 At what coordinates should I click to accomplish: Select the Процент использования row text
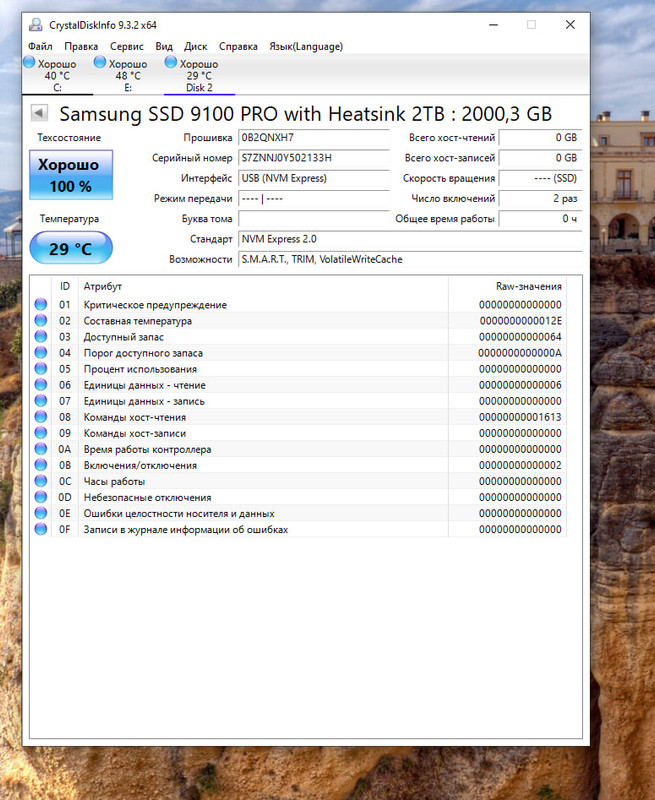(140, 369)
